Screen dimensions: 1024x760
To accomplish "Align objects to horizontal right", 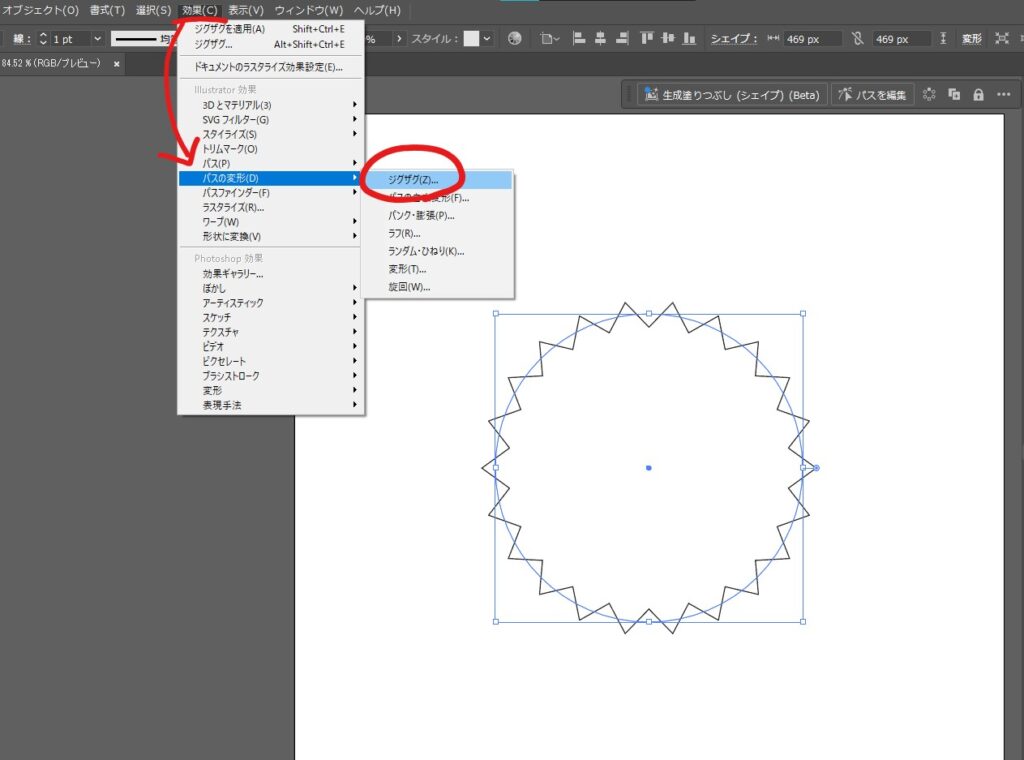I will 622,39.
